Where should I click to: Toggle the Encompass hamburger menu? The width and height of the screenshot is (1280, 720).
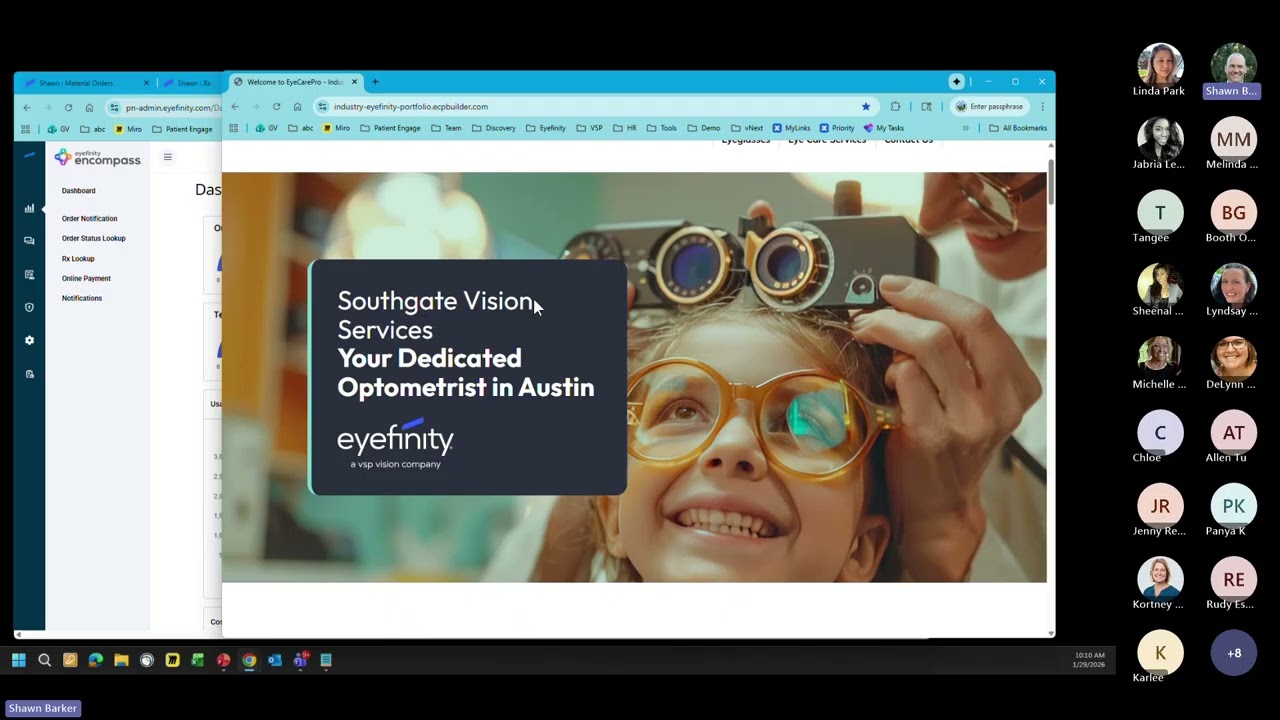pyautogui.click(x=168, y=157)
